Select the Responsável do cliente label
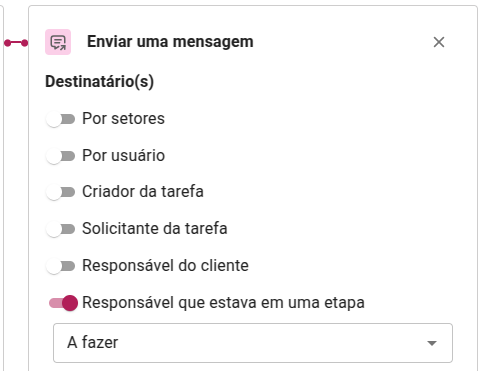The image size is (500, 371). [165, 266]
